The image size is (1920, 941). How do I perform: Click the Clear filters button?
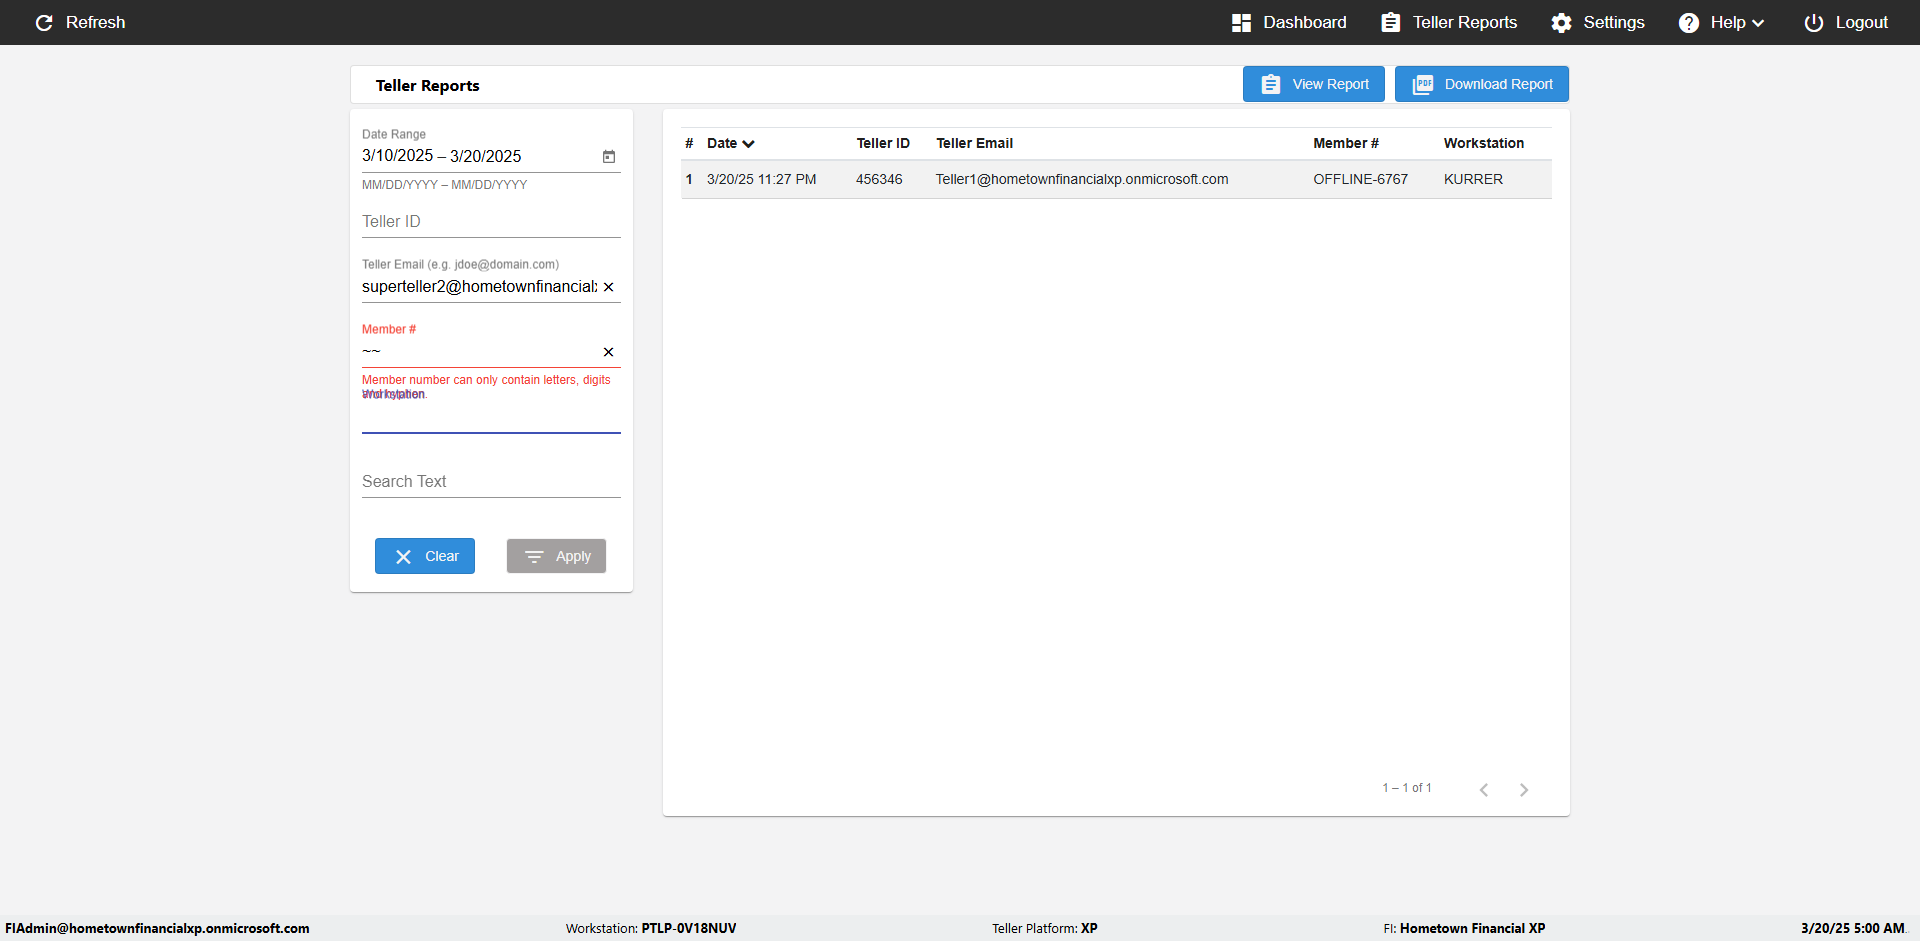(x=425, y=556)
